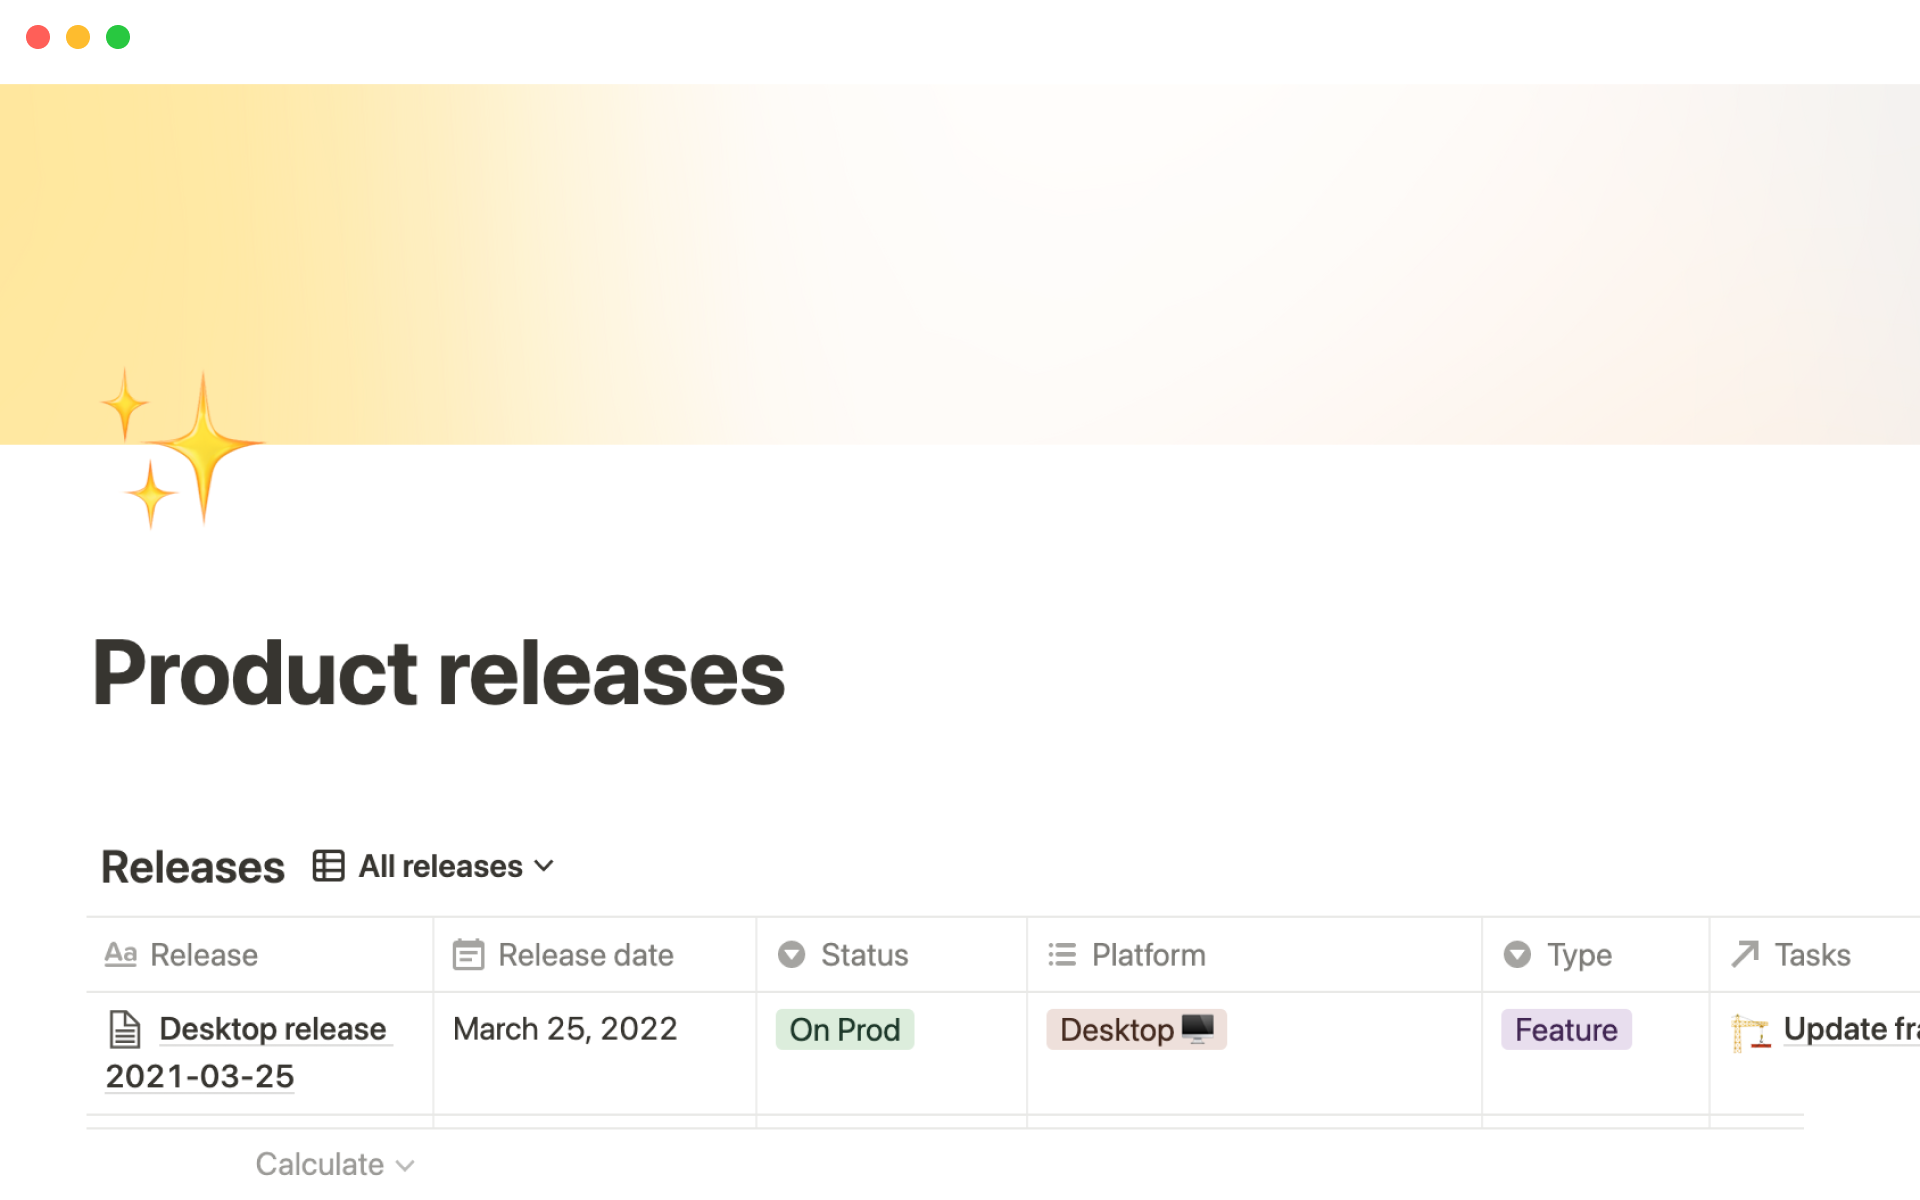Expand the All releases view dropdown
This screenshot has height=1200, width=1920.
[441, 866]
